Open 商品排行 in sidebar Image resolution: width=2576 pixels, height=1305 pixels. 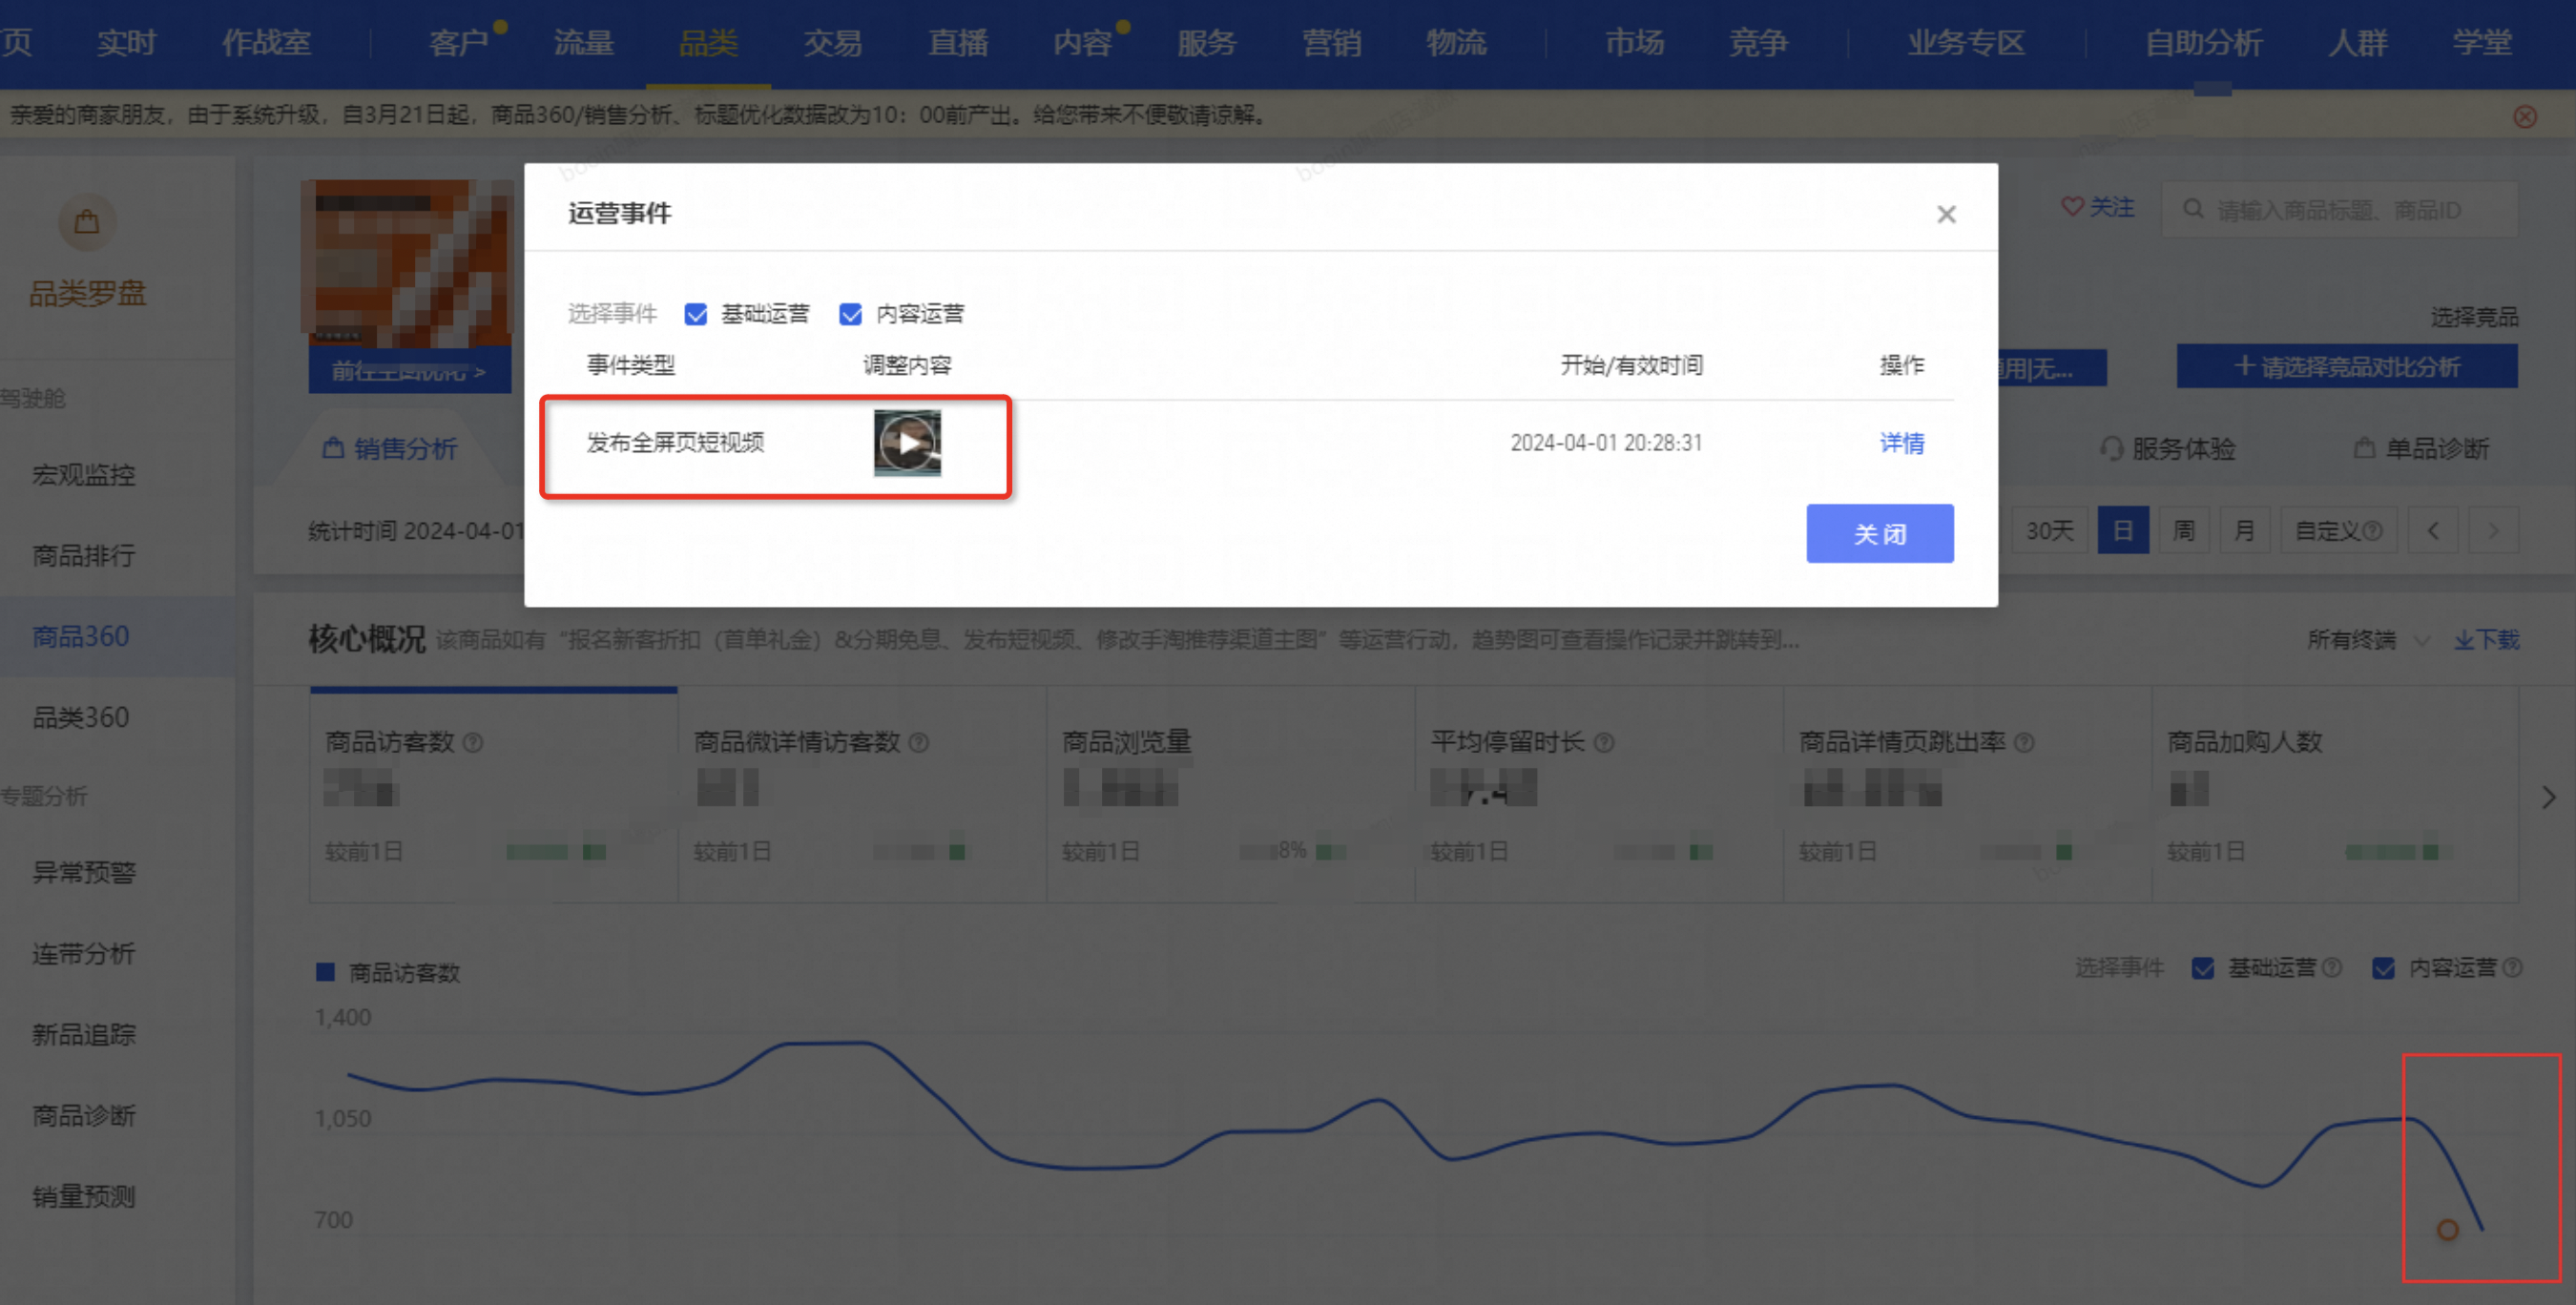pyautogui.click(x=84, y=556)
